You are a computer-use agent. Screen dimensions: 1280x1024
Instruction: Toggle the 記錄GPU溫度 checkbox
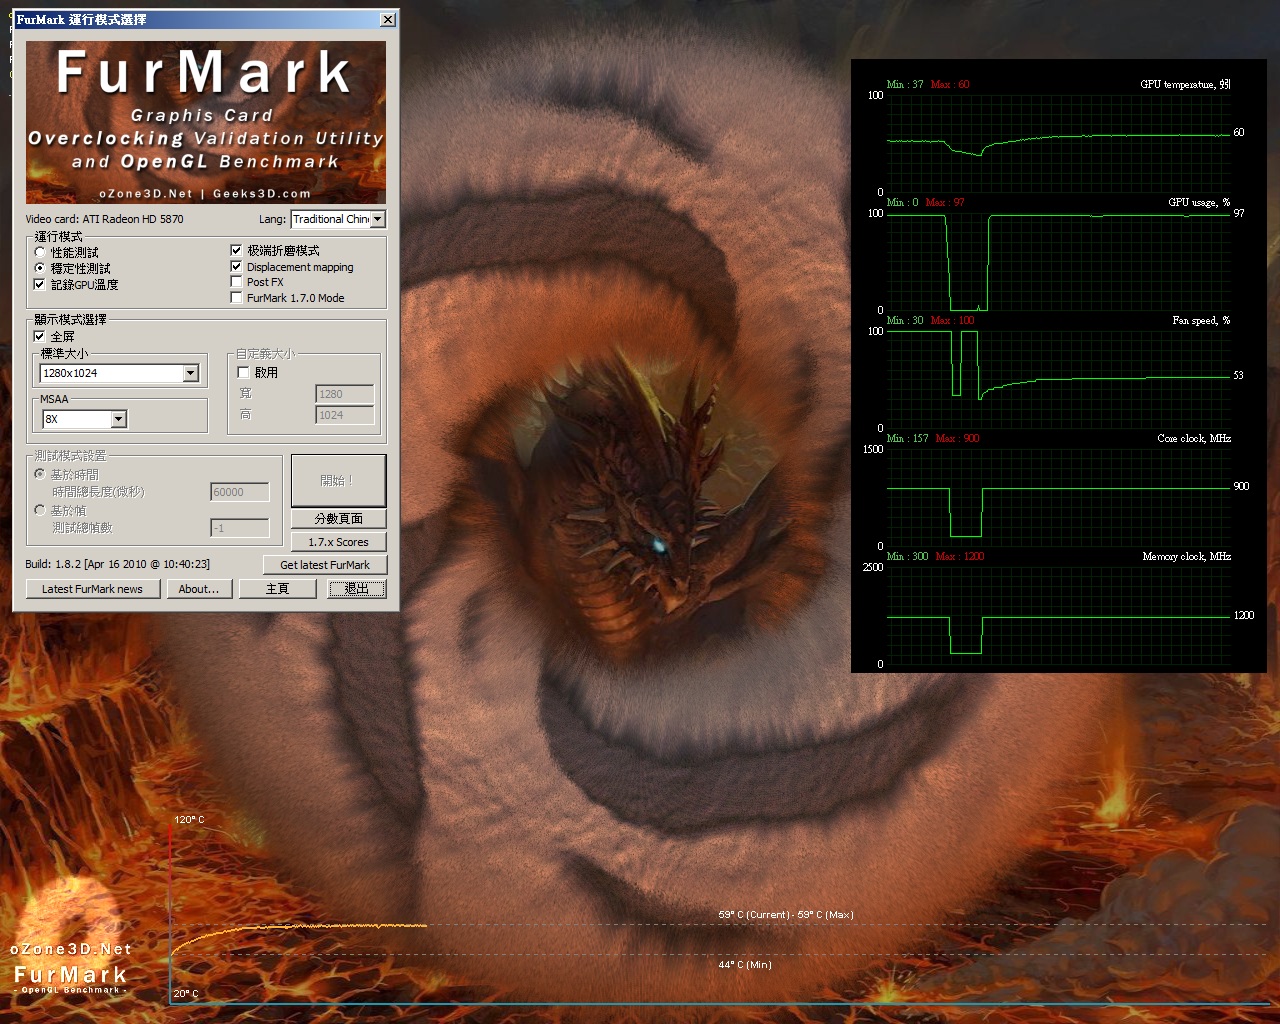click(x=40, y=284)
